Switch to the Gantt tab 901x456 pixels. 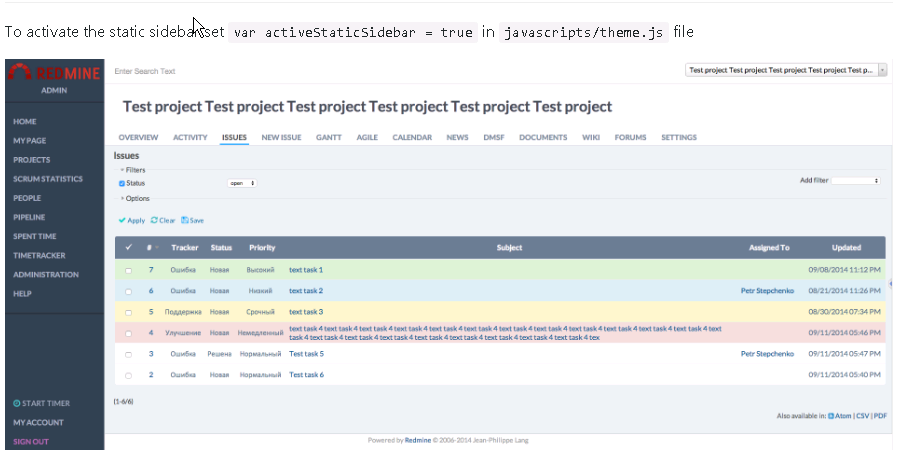click(328, 137)
